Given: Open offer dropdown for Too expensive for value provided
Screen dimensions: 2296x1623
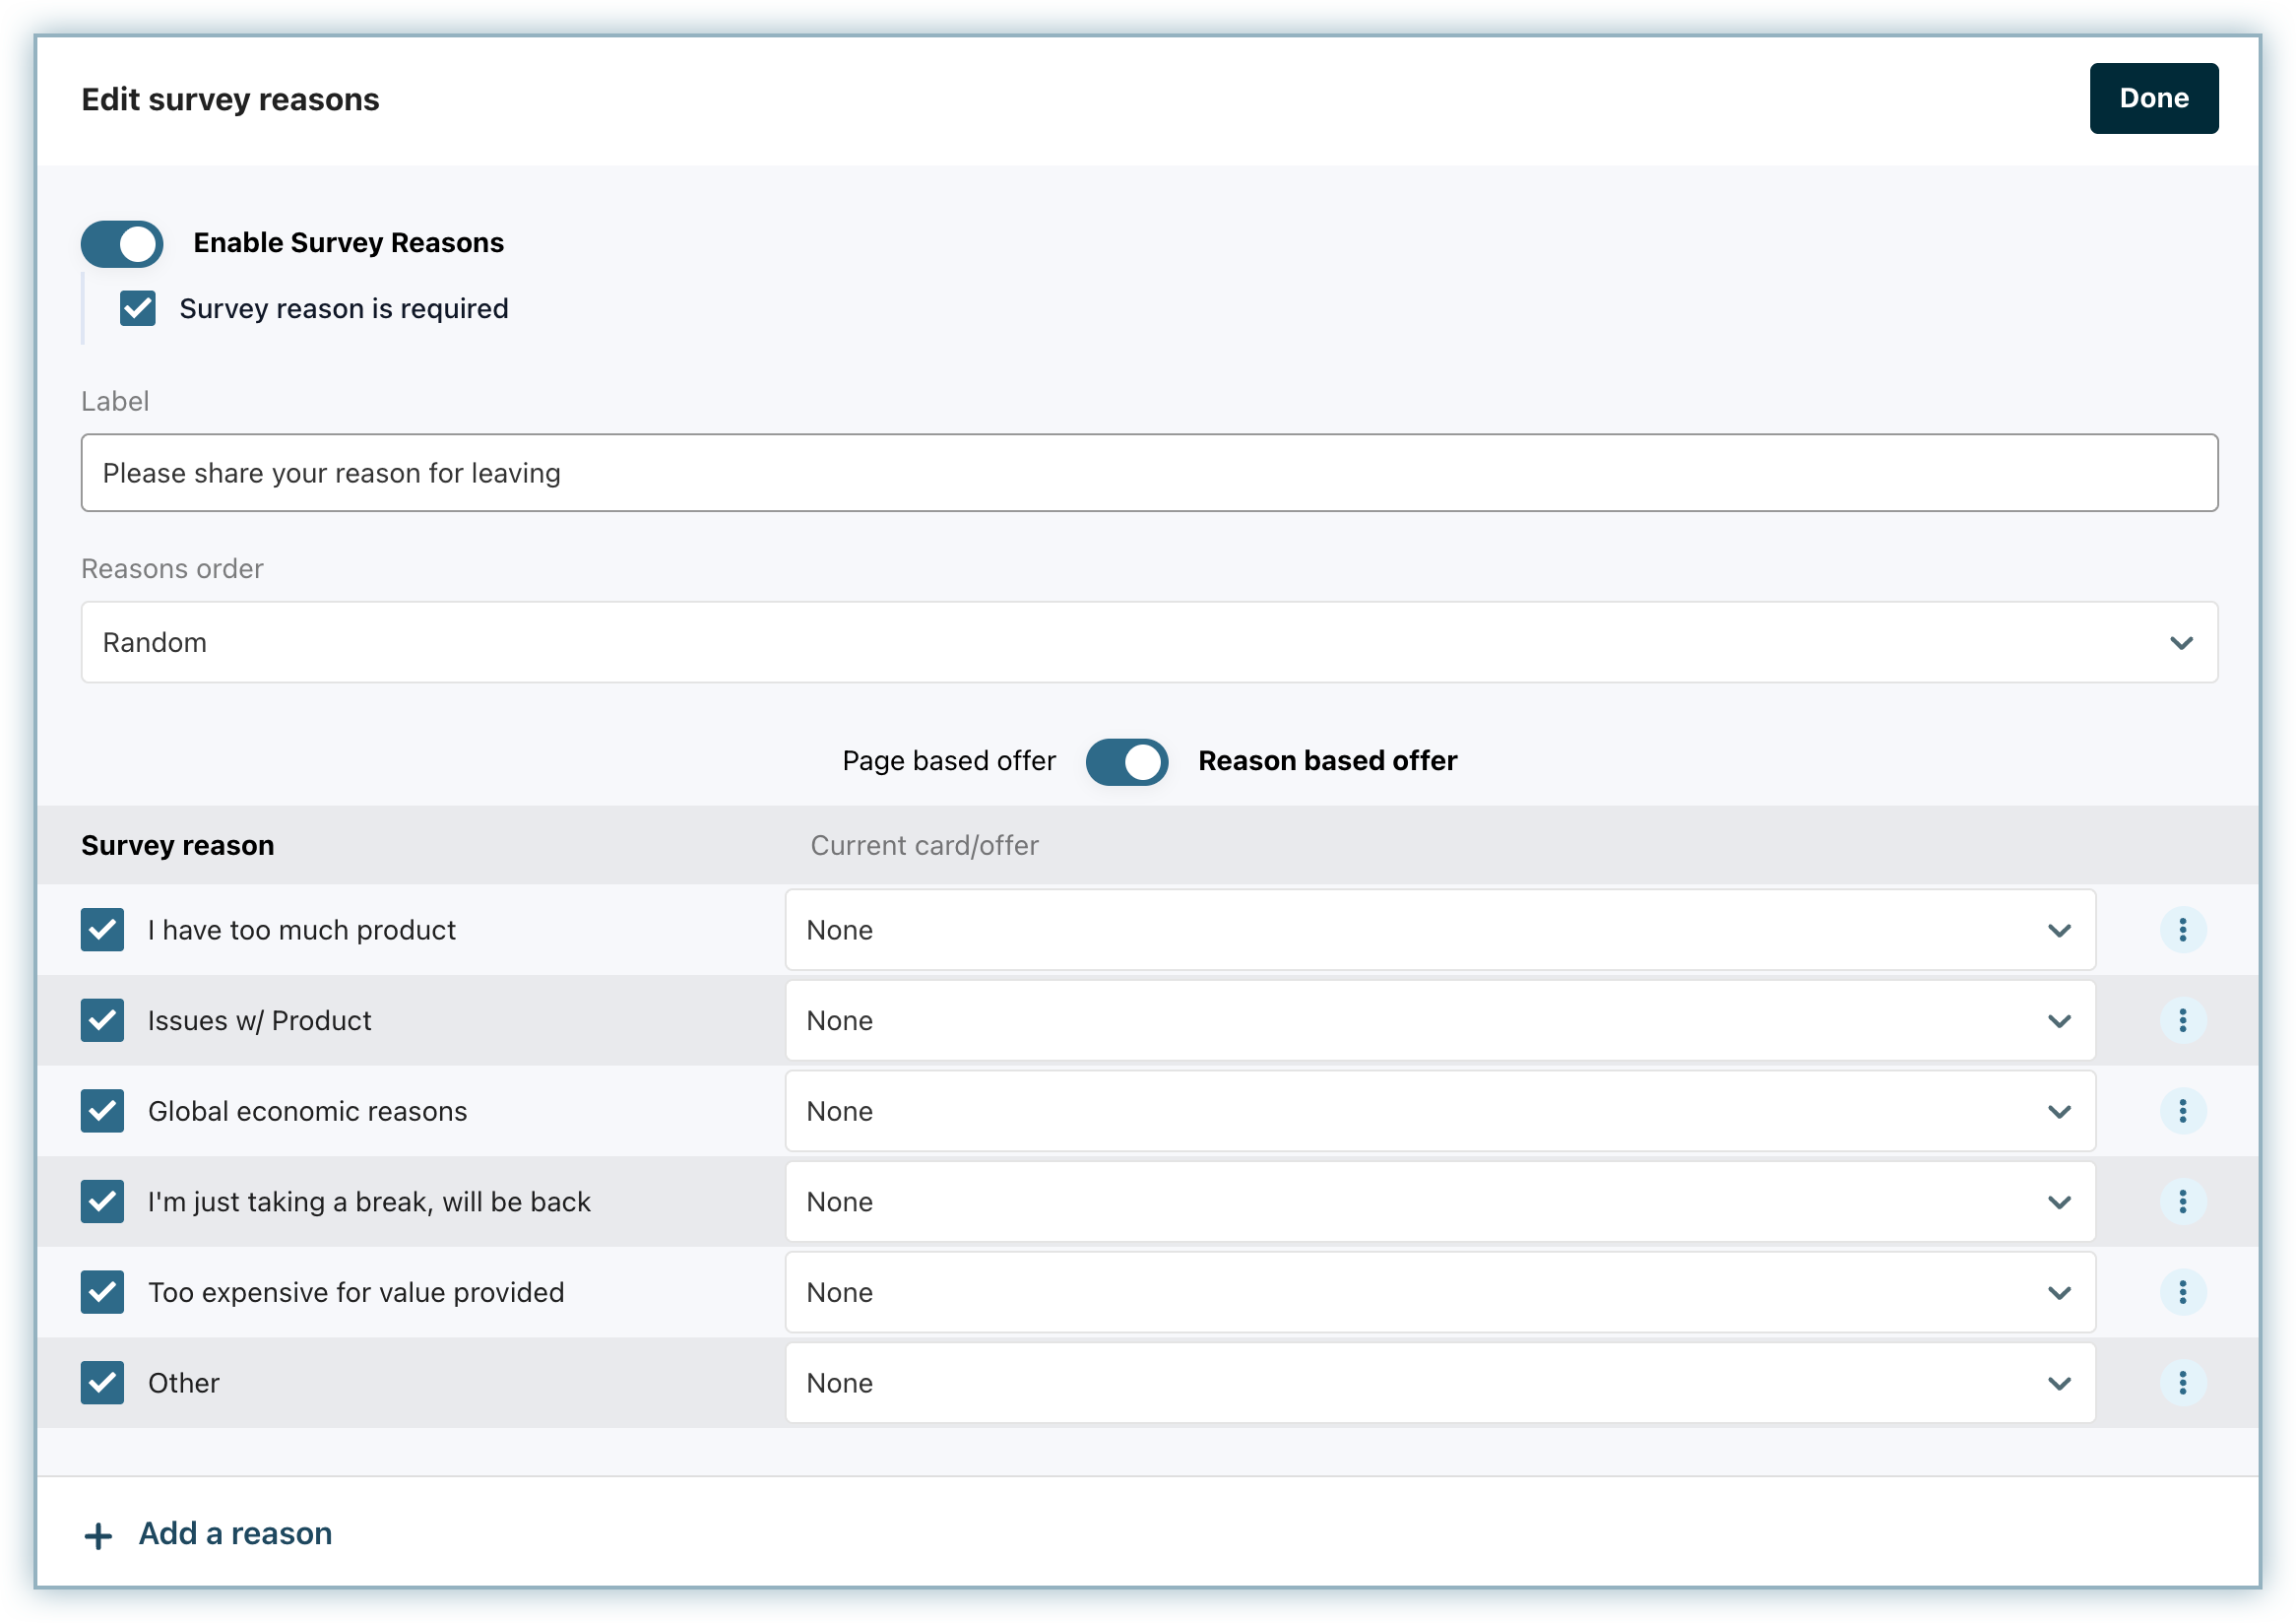Looking at the screenshot, I should click(x=1439, y=1292).
